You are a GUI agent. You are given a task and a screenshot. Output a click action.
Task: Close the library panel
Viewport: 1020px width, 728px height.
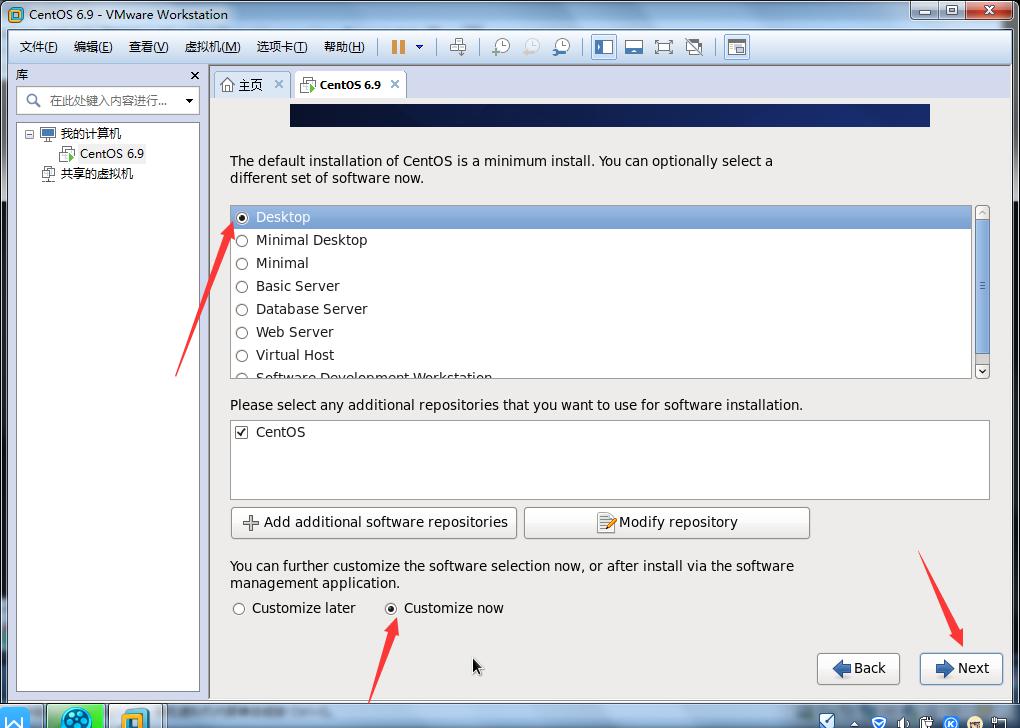(195, 75)
